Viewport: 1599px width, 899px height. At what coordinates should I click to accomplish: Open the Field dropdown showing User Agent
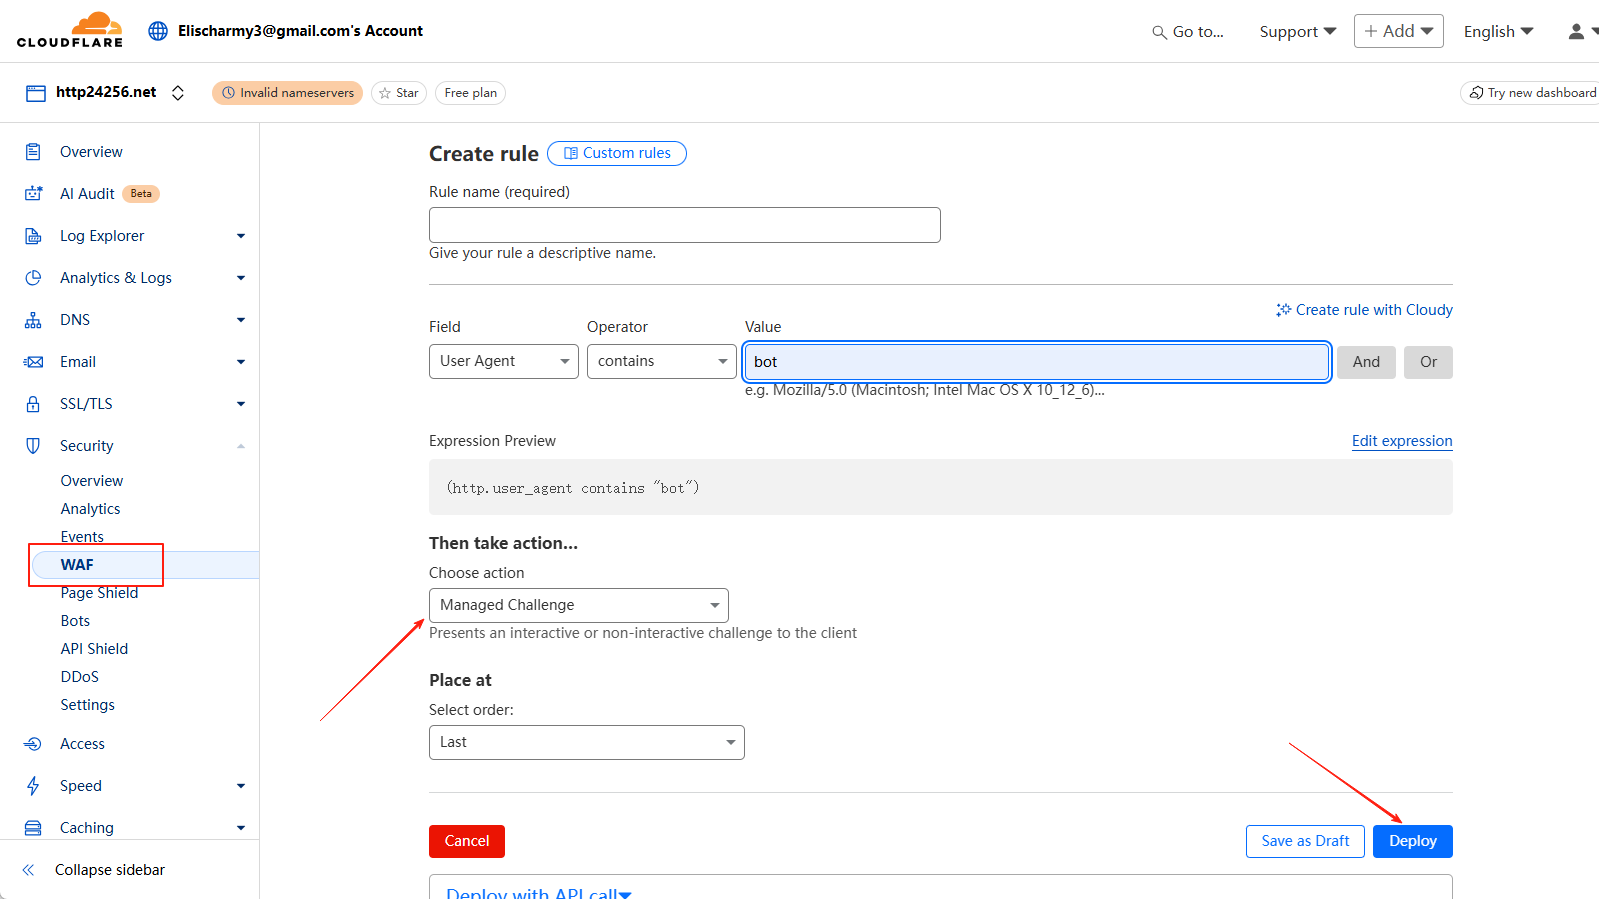click(504, 361)
